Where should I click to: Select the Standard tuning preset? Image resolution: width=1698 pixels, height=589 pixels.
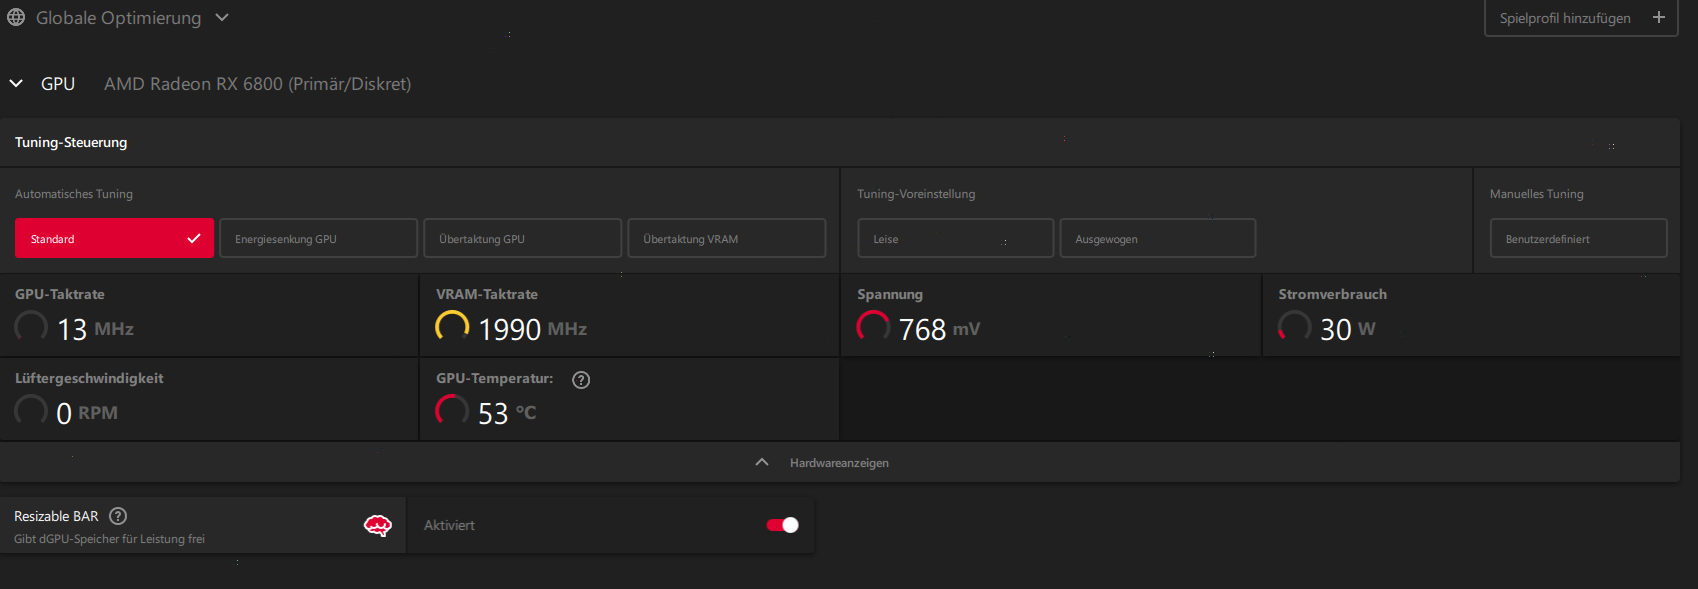pyautogui.click(x=114, y=238)
